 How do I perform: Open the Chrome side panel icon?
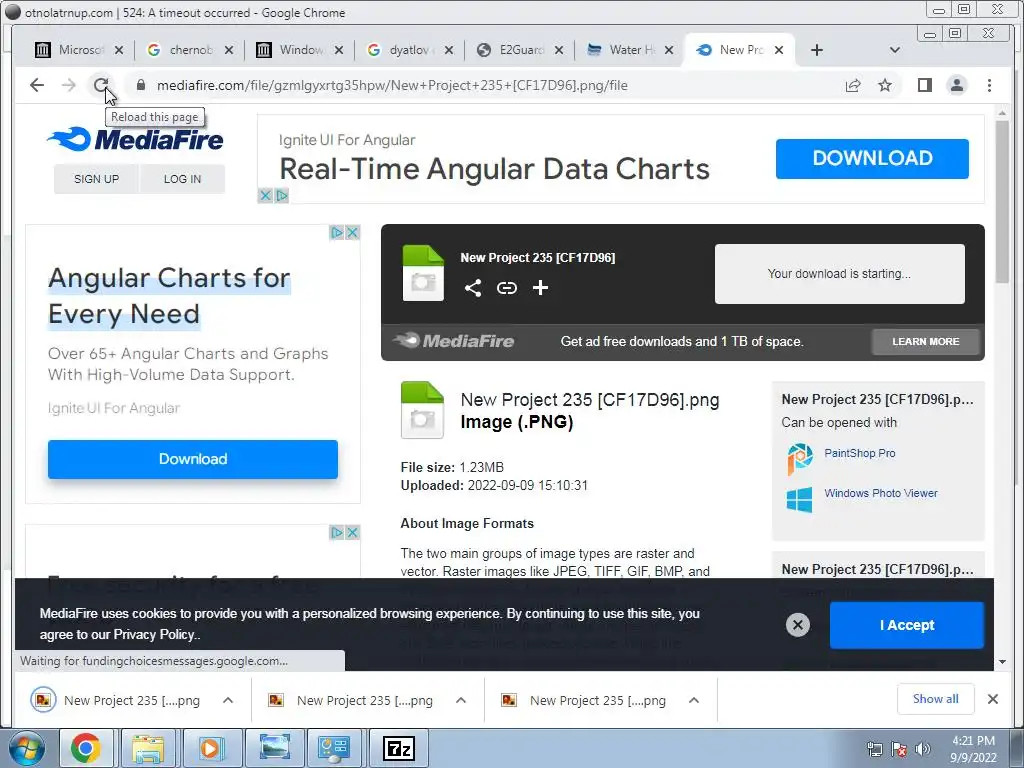click(x=925, y=85)
